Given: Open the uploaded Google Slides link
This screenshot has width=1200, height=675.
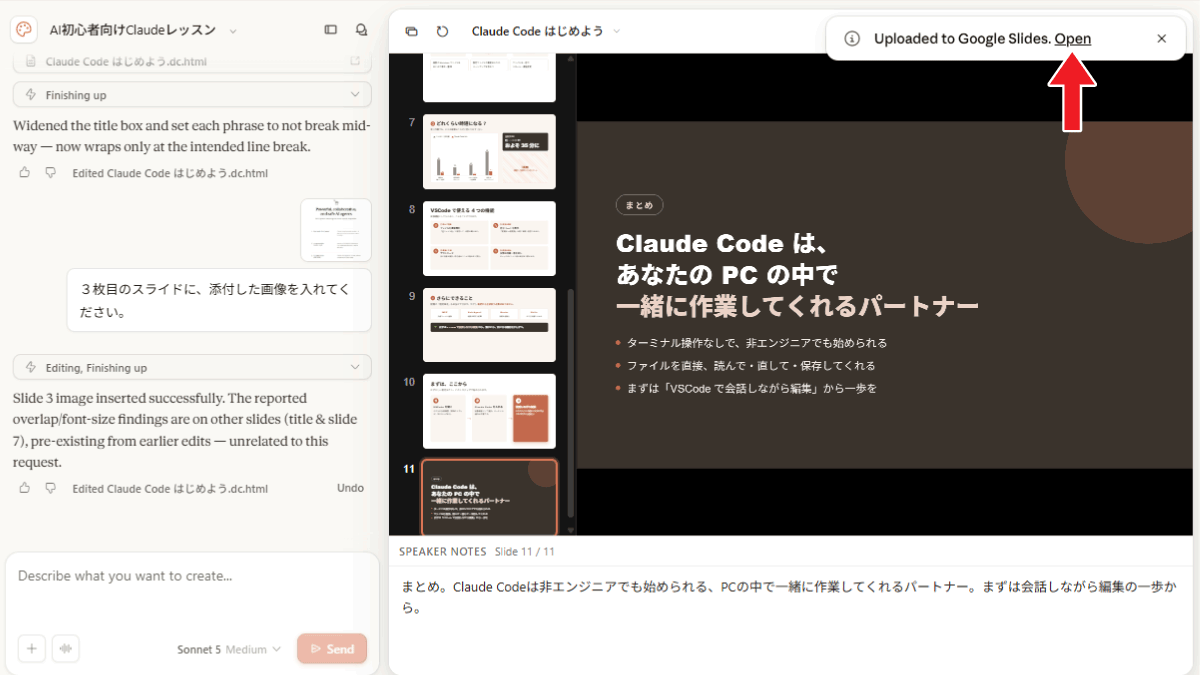Looking at the screenshot, I should point(1072,39).
